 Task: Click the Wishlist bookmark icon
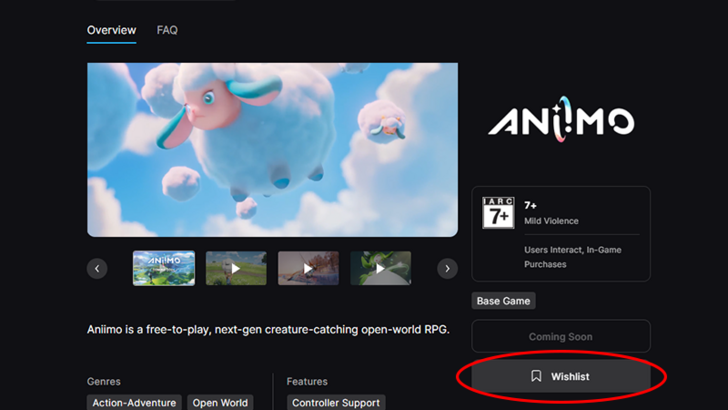[x=536, y=376]
